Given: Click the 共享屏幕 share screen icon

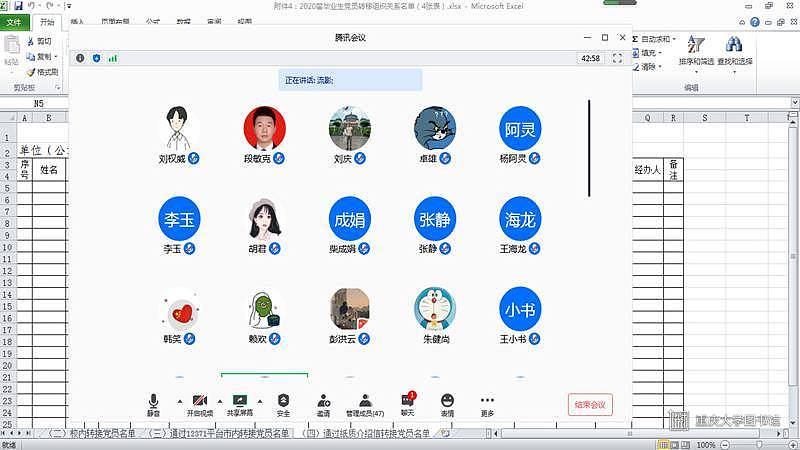Looking at the screenshot, I should click(x=239, y=401).
